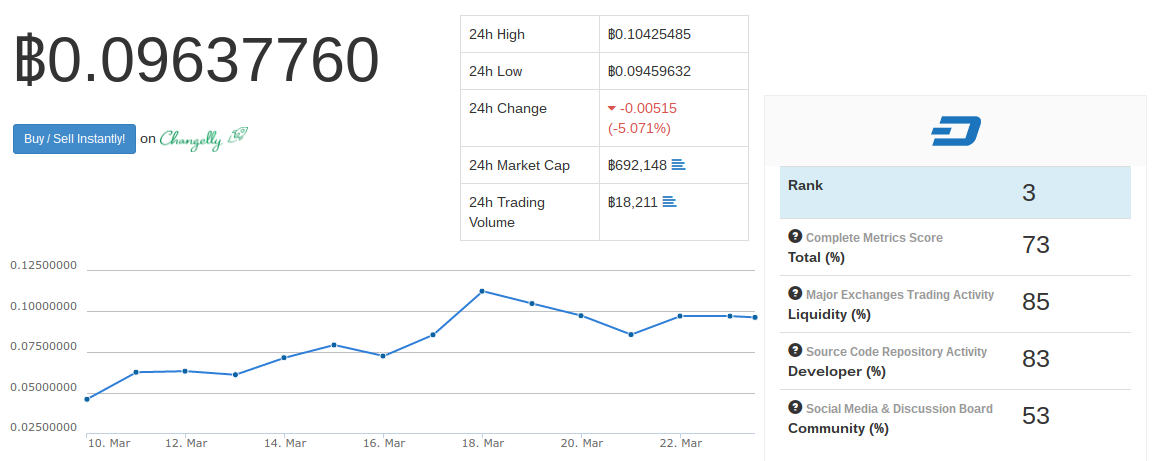Viewport: 1154px width, 461px height.
Task: Click the large Bitcoin price heading
Action: [197, 60]
